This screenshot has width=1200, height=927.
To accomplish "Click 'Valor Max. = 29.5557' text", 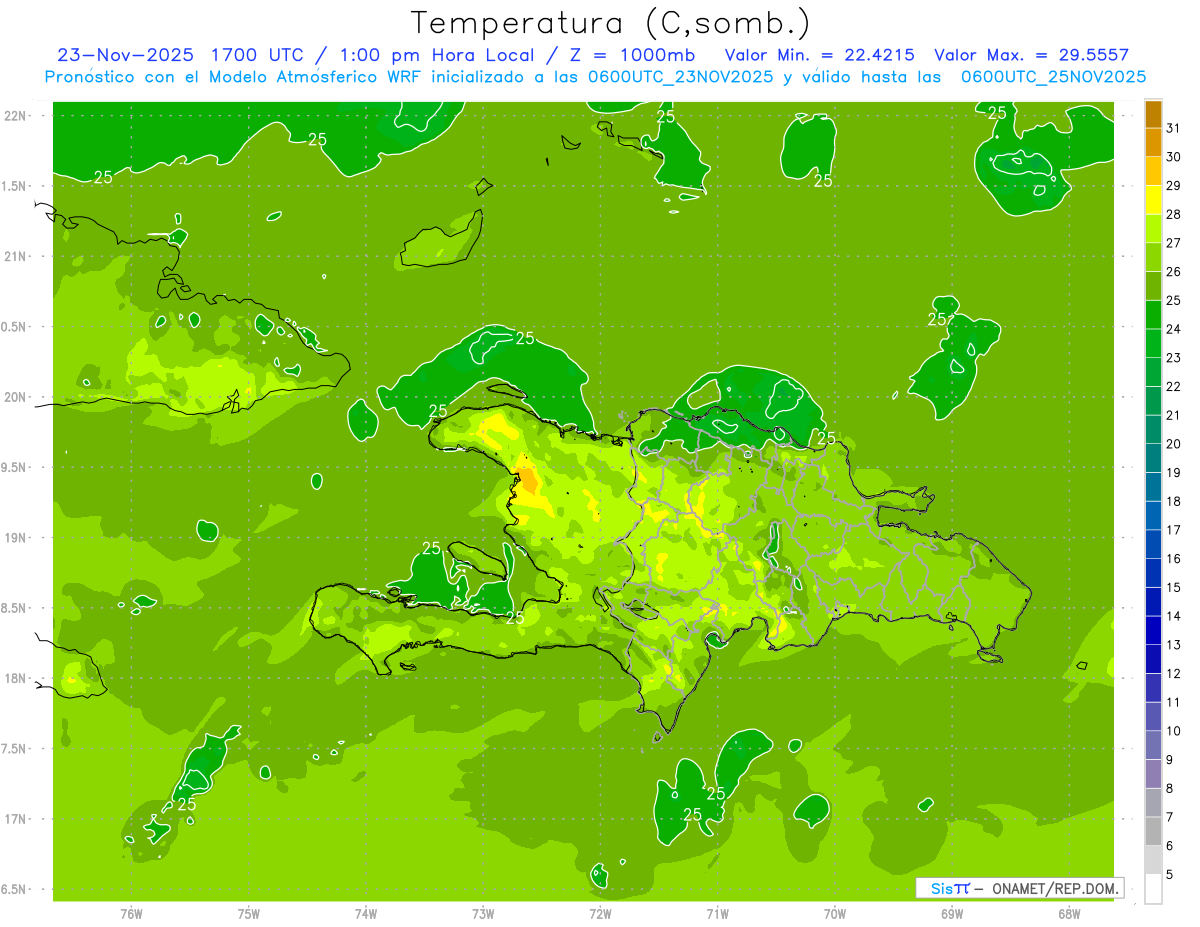I will (x=1031, y=55).
